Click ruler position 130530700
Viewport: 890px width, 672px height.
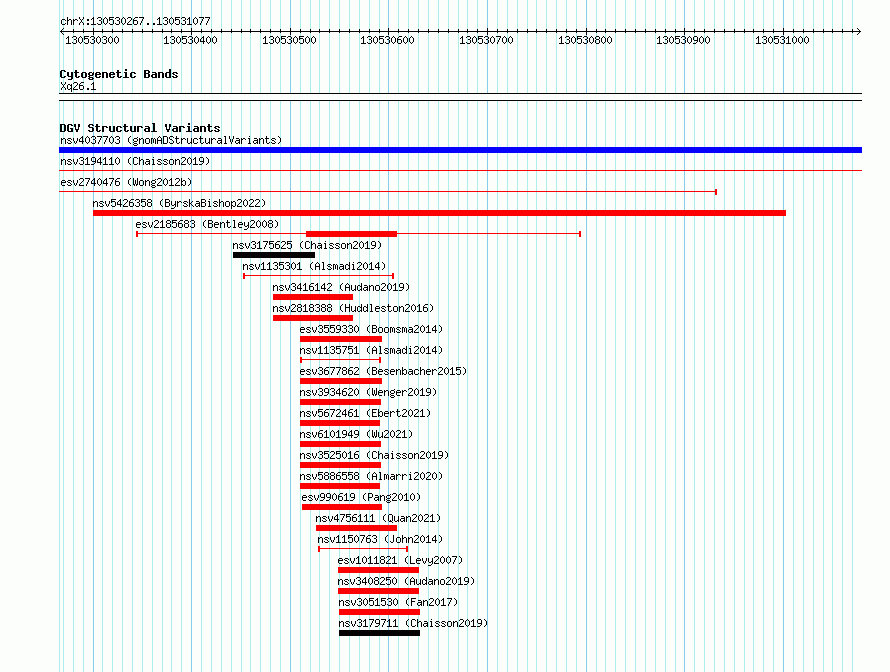[486, 40]
